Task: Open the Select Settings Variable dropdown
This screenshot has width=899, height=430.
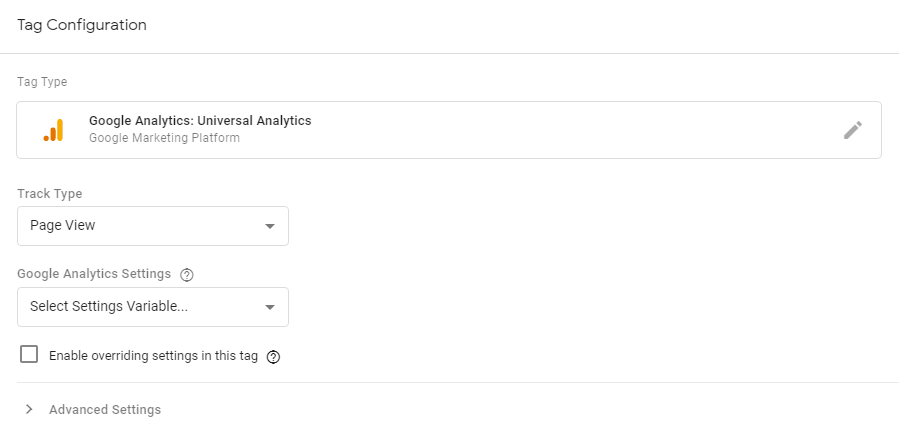Action: (x=152, y=307)
